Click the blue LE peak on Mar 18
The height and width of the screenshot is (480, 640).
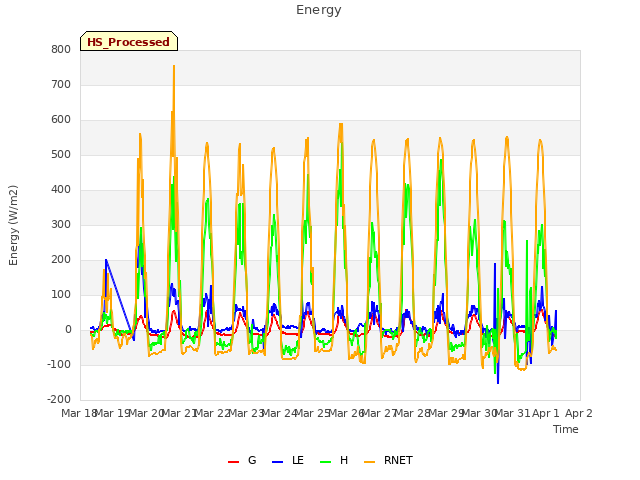click(106, 260)
